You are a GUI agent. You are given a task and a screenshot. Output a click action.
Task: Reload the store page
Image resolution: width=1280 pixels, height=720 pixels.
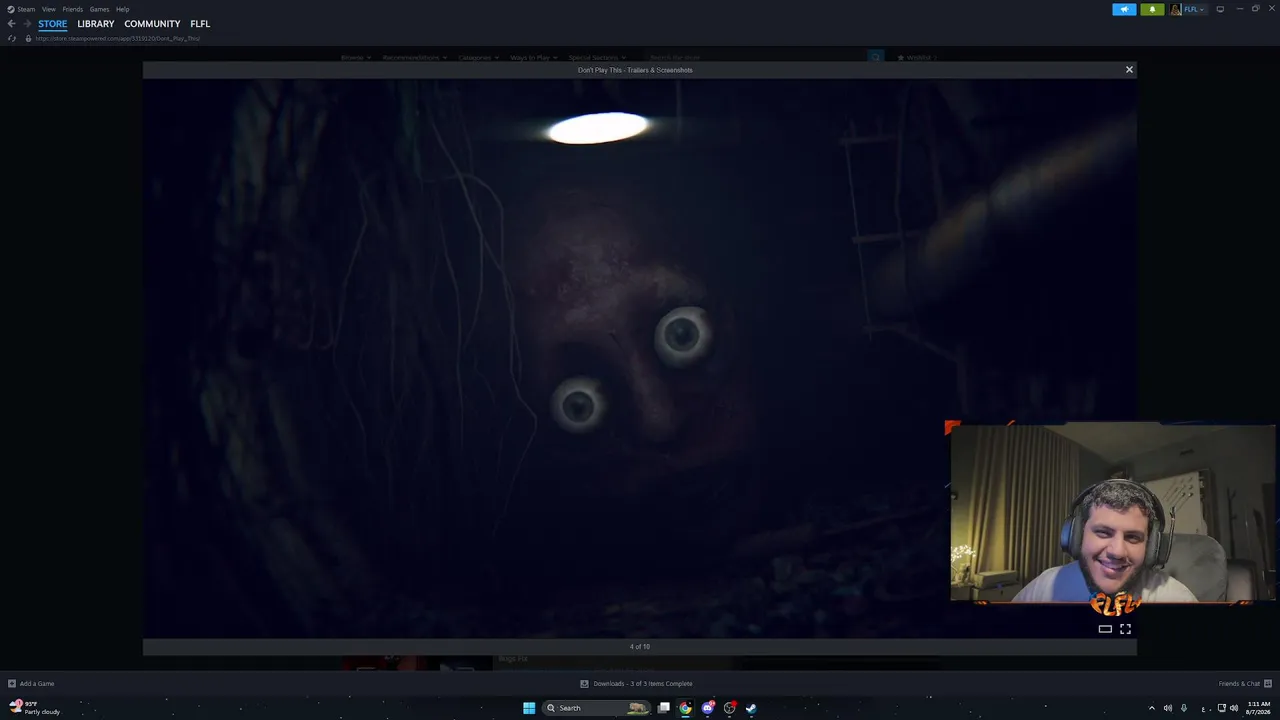coord(12,38)
